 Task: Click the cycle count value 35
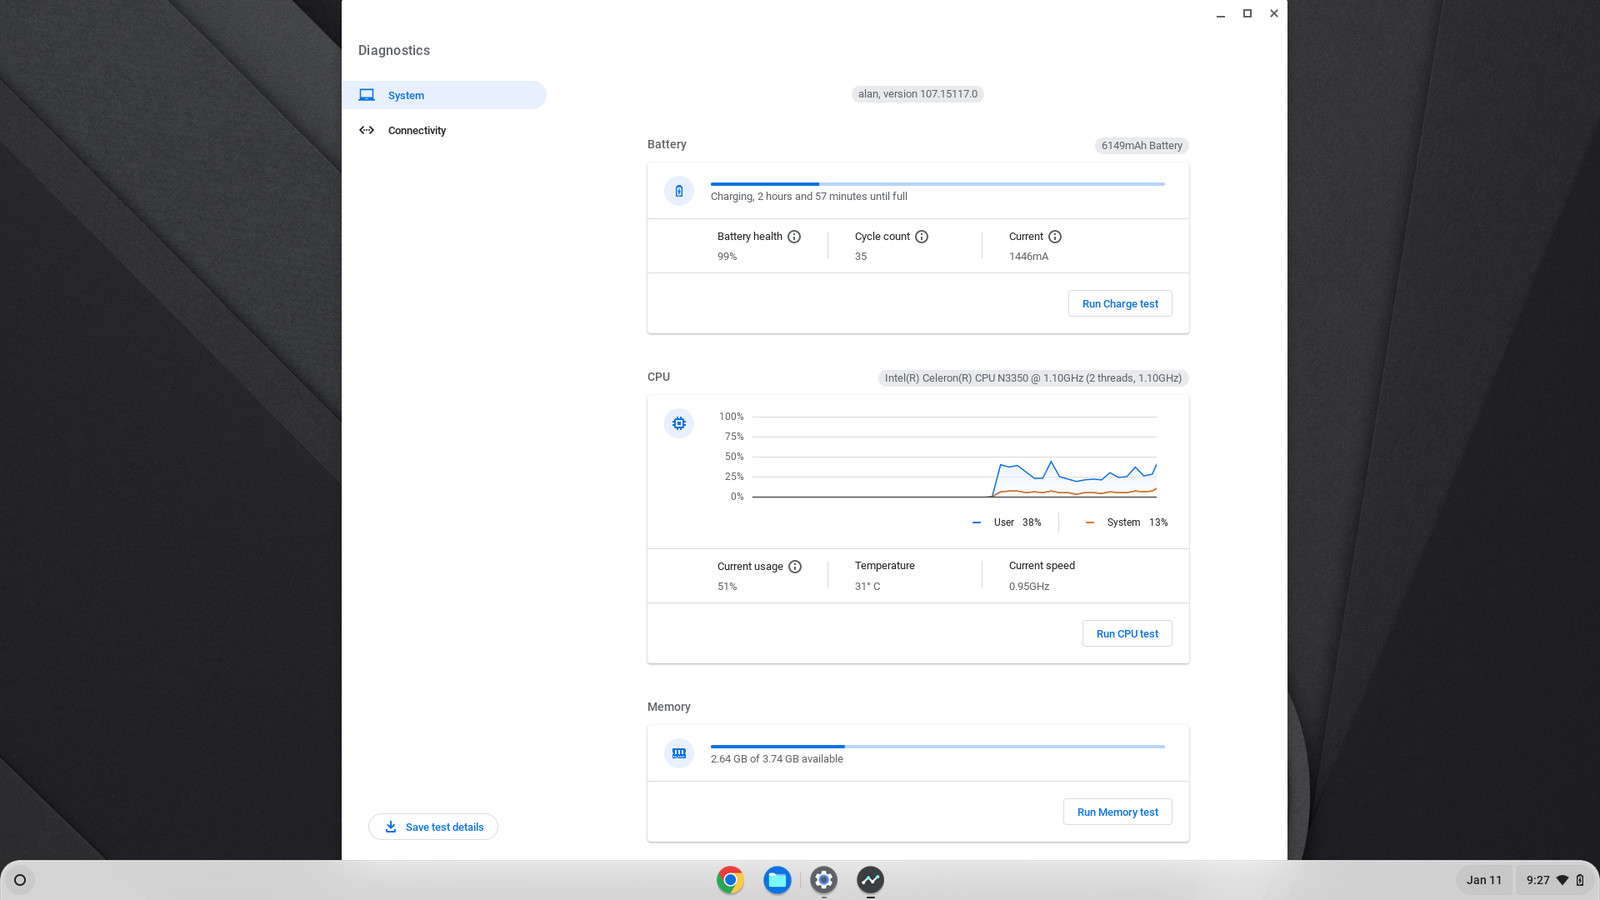[861, 257]
